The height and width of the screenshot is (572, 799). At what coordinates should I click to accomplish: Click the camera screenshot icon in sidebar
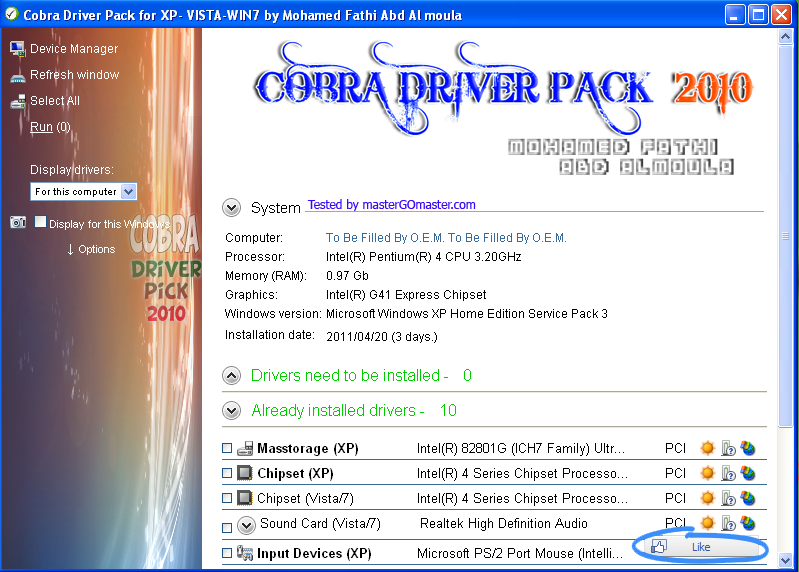click(x=18, y=222)
